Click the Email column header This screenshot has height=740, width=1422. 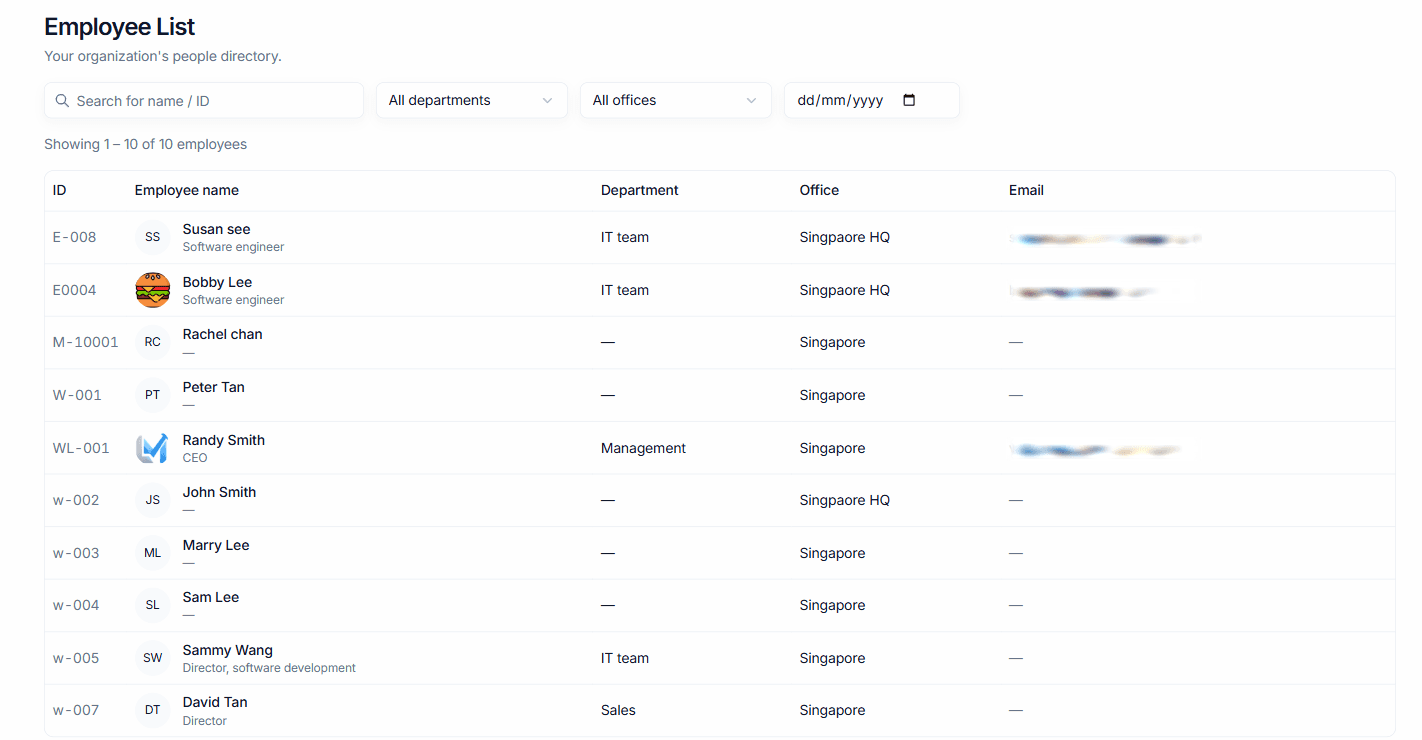coord(1026,190)
